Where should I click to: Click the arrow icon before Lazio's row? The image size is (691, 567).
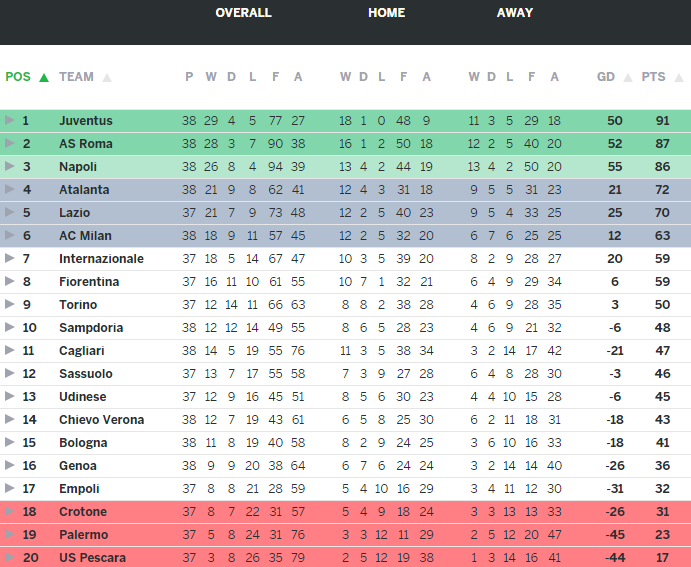(x=10, y=213)
